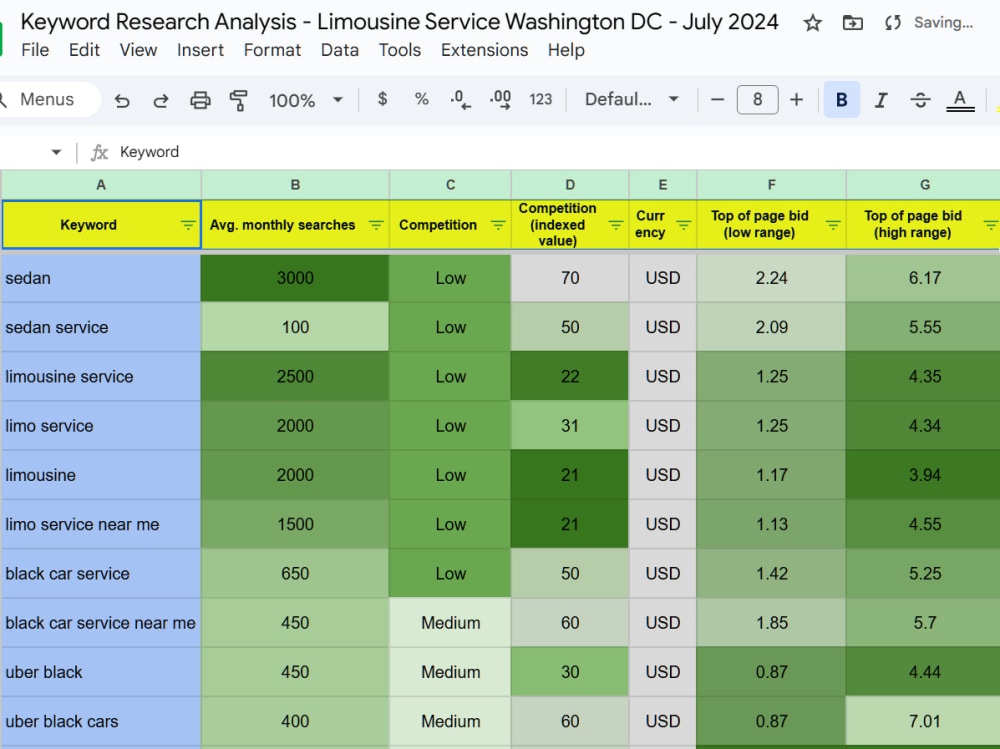The height and width of the screenshot is (749, 1000).
Task: Select column B header
Action: (x=295, y=185)
